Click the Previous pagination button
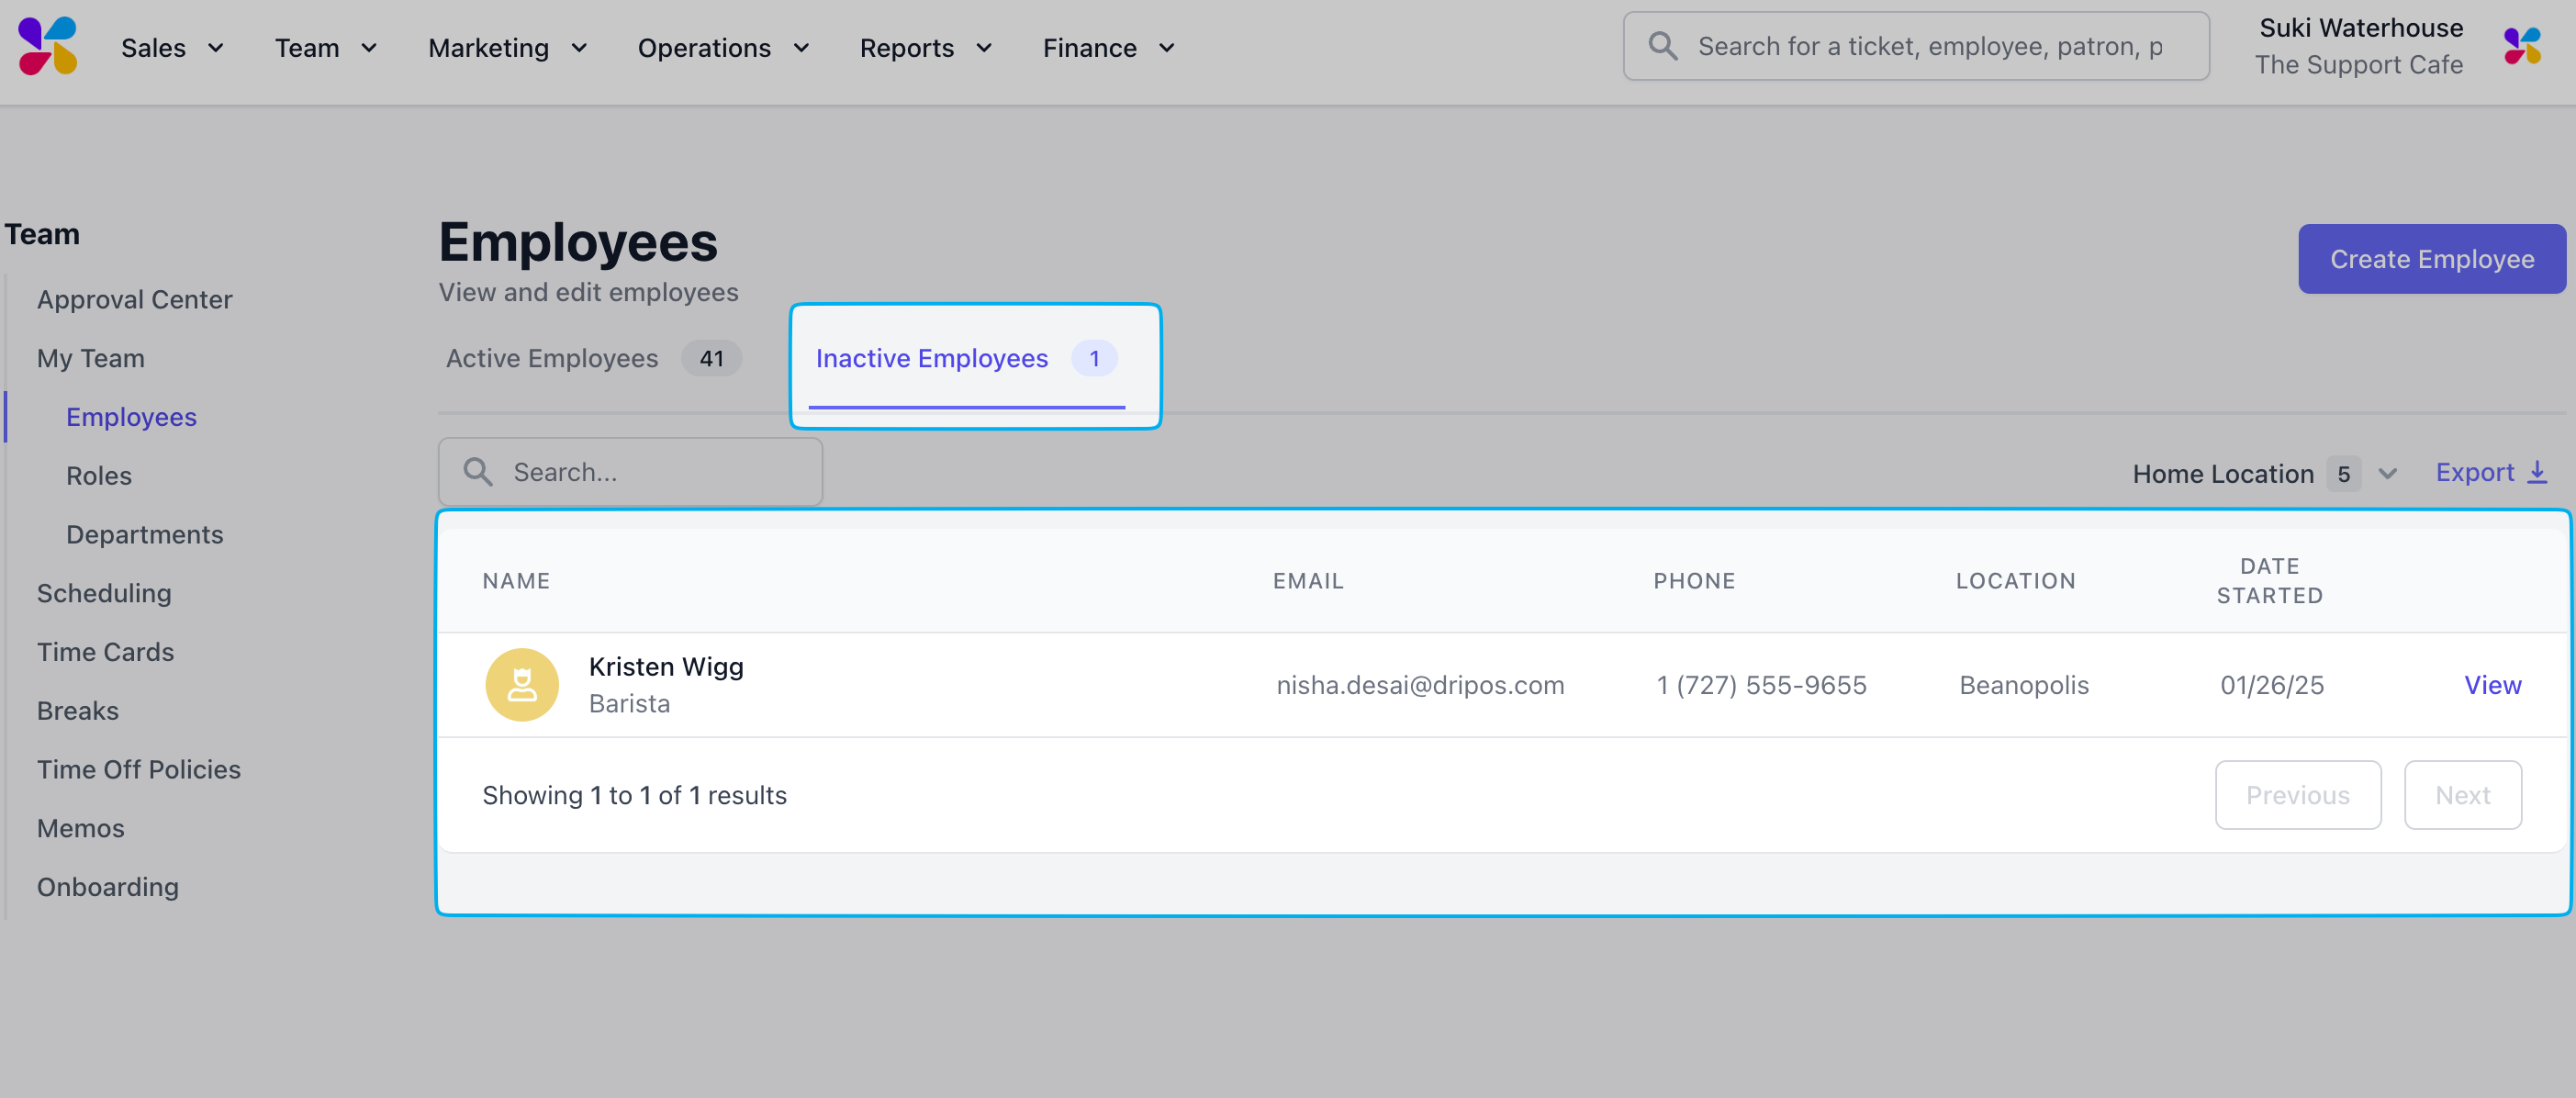This screenshot has width=2576, height=1098. tap(2298, 795)
